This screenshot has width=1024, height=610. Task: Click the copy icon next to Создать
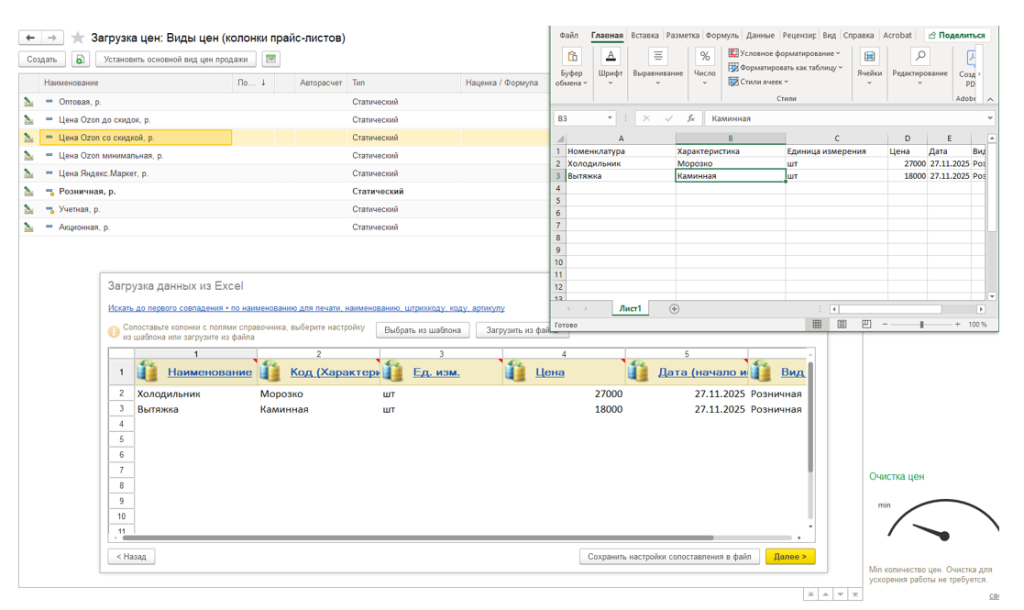pyautogui.click(x=80, y=59)
